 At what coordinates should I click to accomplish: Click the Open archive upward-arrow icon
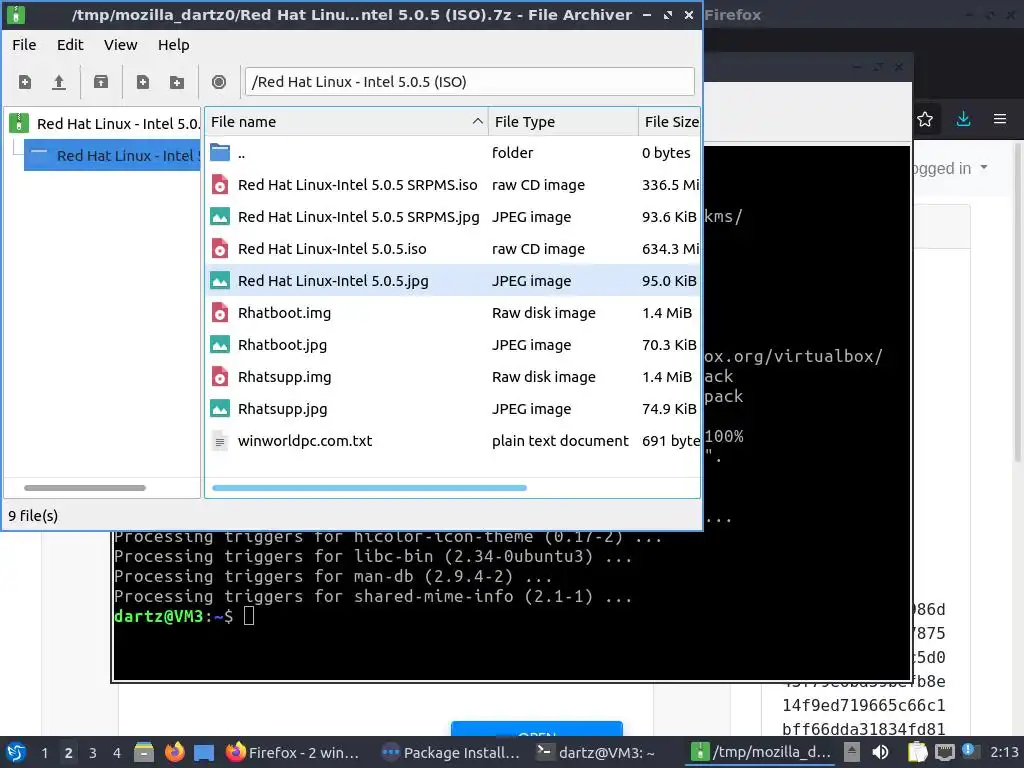coord(59,82)
